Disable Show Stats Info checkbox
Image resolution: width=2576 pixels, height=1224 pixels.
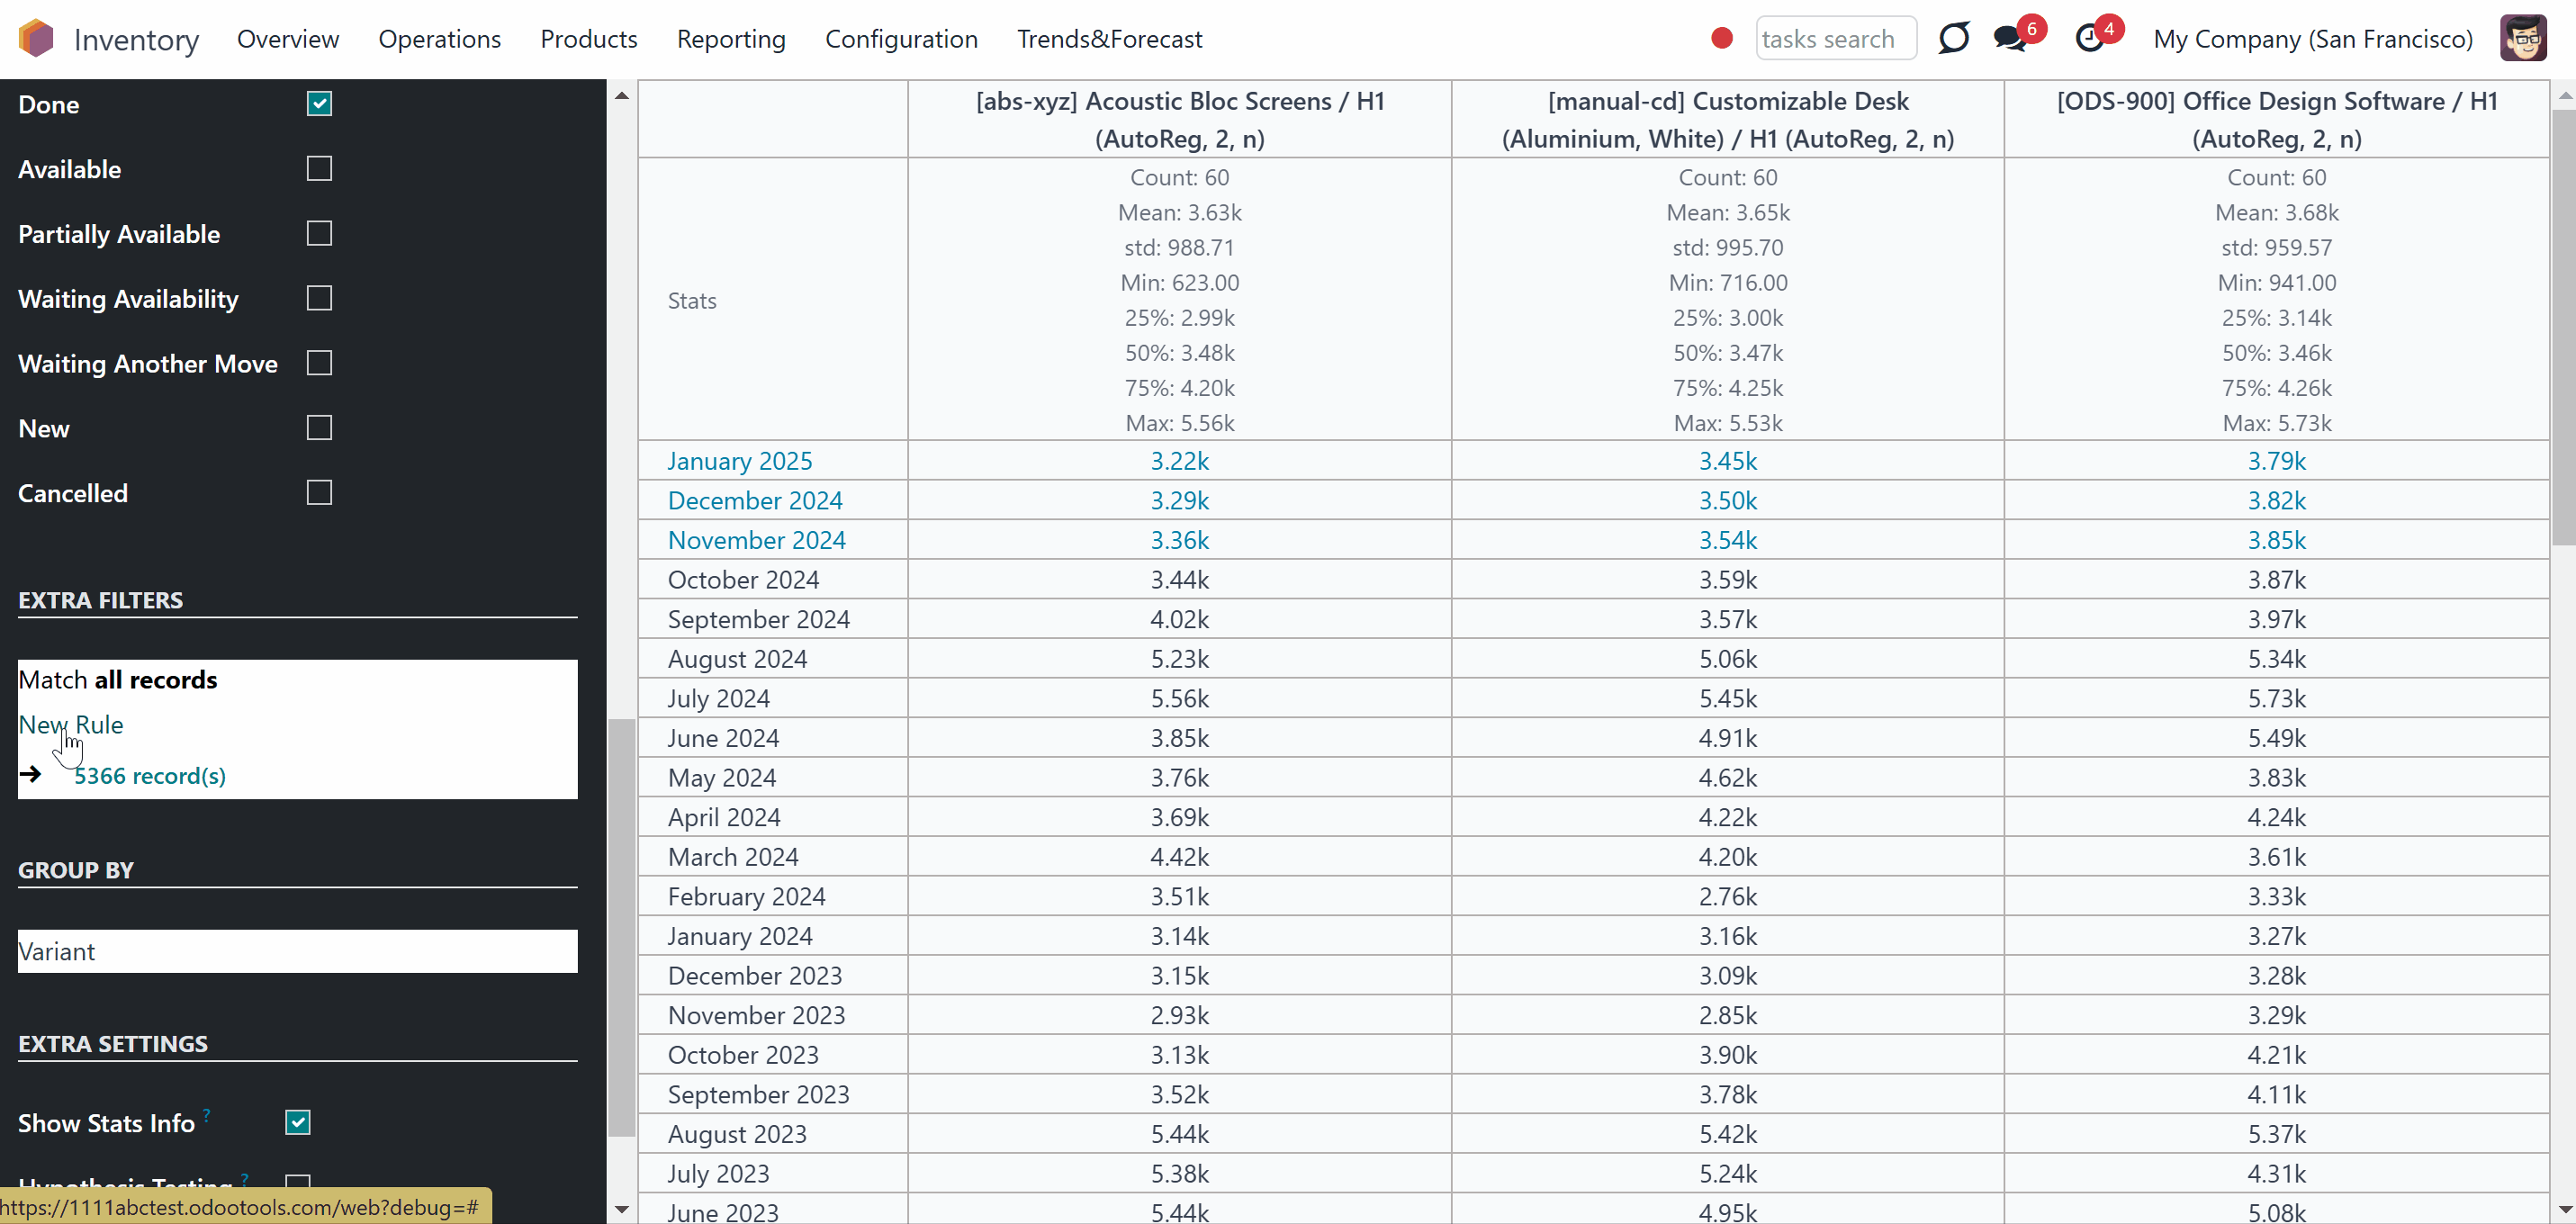coord(298,1122)
